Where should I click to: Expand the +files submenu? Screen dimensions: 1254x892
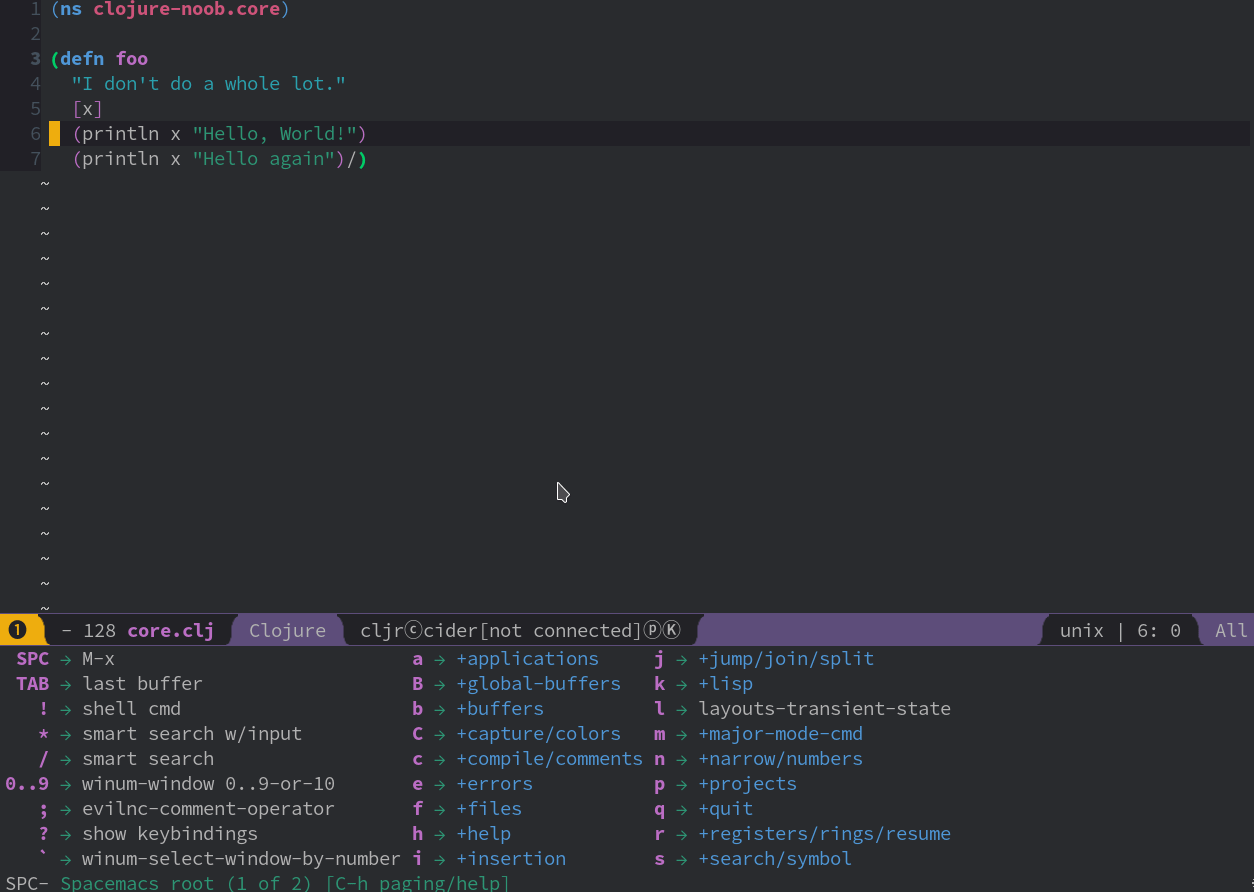[x=489, y=808]
